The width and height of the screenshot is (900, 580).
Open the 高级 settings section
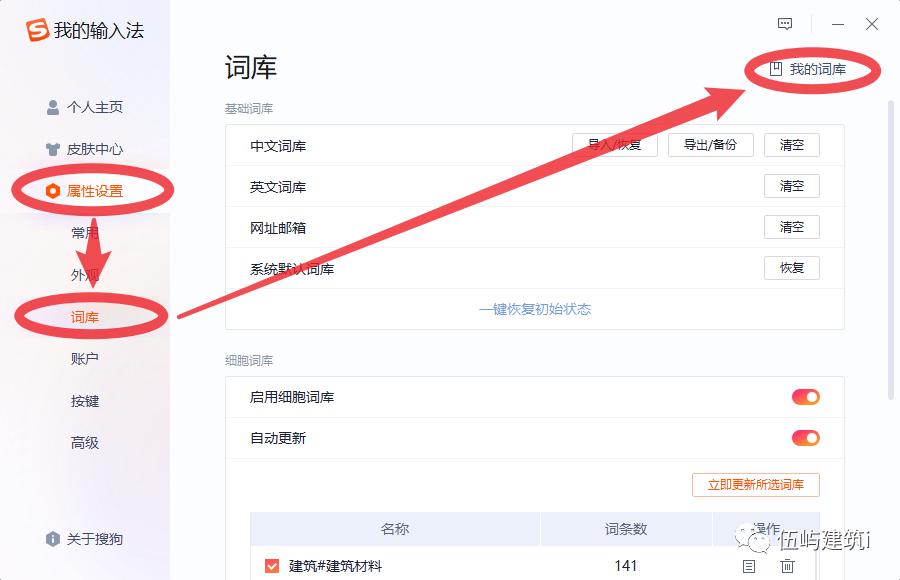tap(85, 443)
